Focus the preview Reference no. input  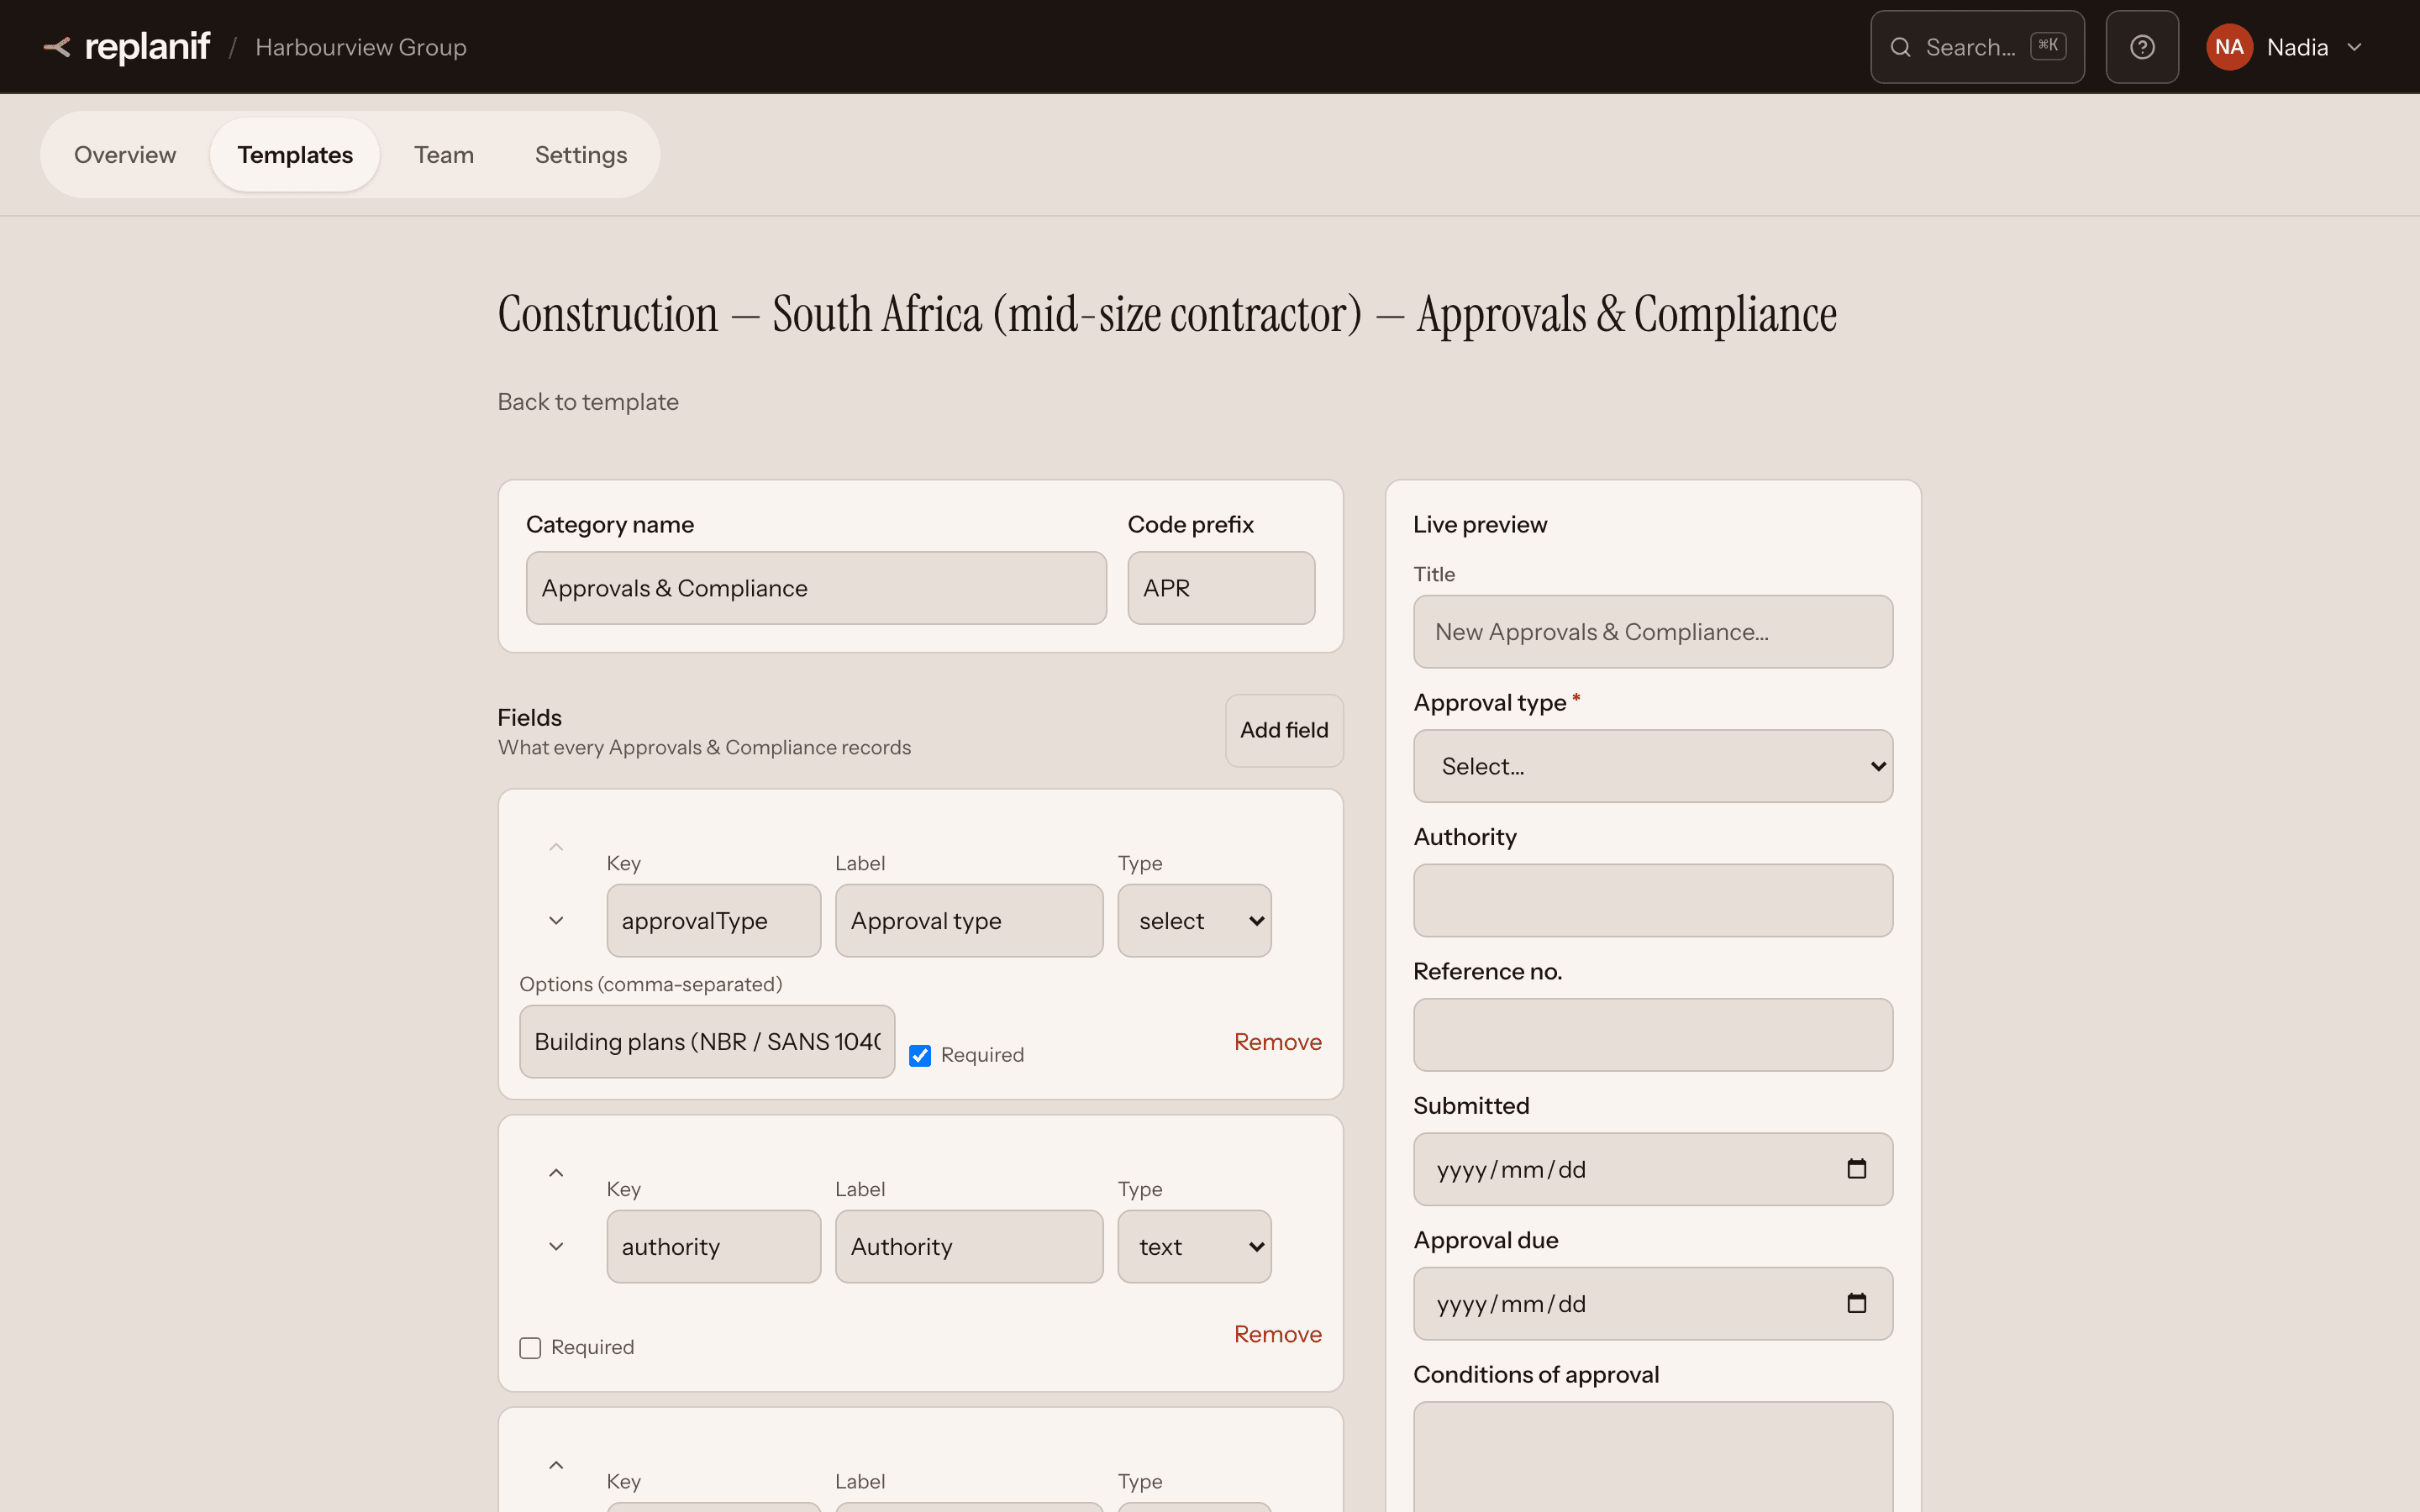1652,1035
